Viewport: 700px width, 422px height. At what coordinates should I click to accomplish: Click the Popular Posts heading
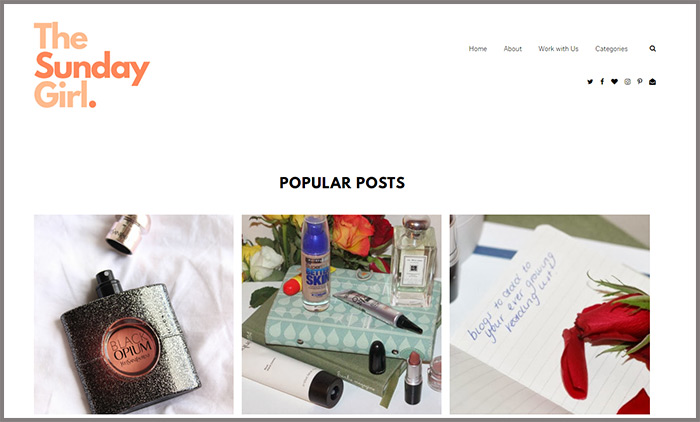(342, 183)
